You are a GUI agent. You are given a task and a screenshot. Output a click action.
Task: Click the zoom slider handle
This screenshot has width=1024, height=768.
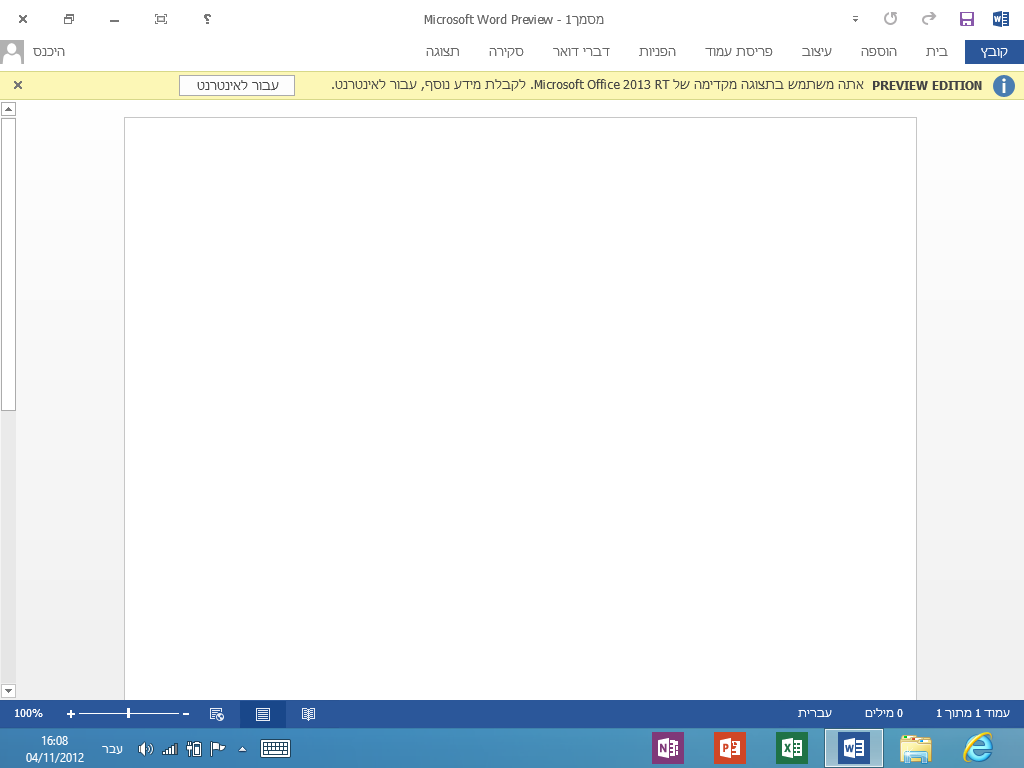(x=128, y=714)
